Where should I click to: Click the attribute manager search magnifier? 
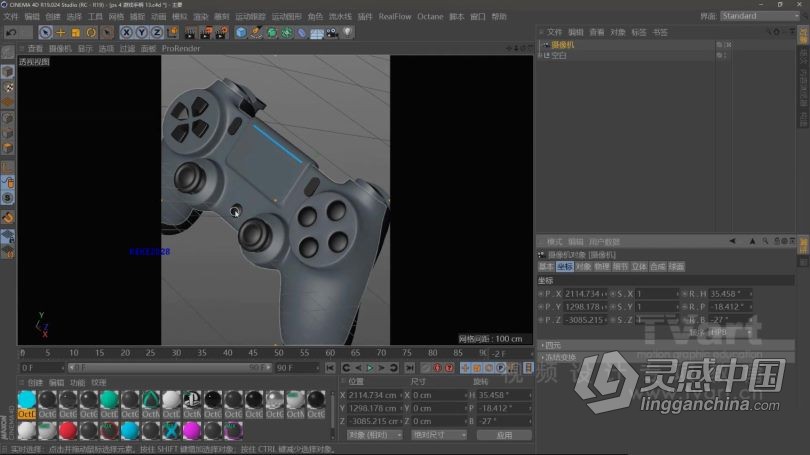tap(765, 241)
